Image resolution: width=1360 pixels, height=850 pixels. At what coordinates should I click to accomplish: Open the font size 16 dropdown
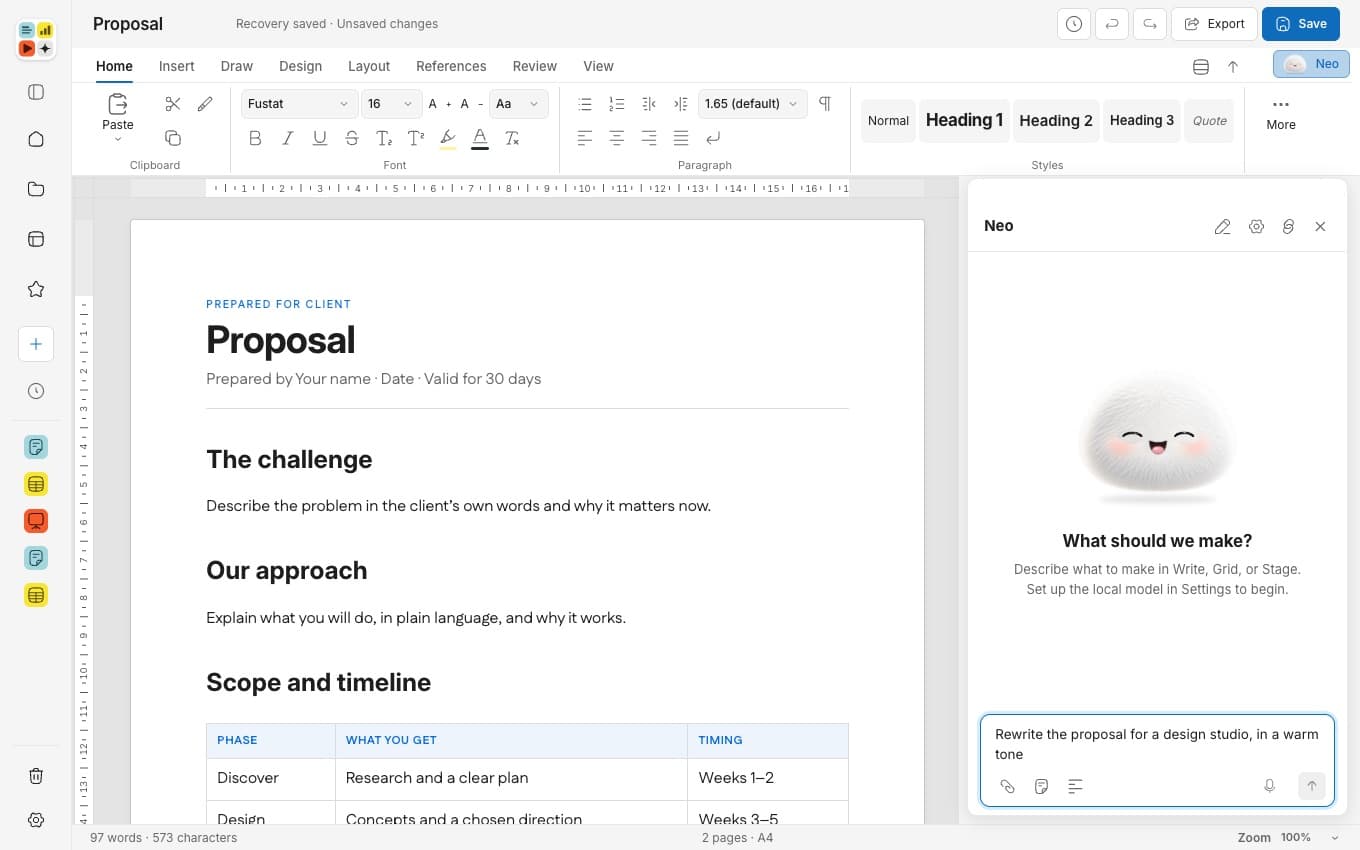click(391, 104)
